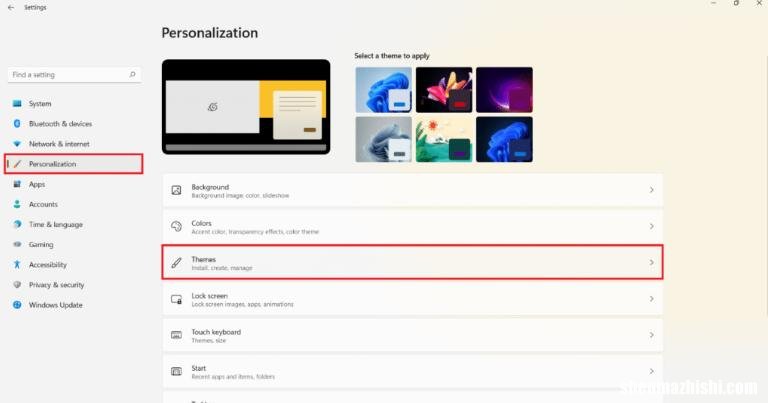Image resolution: width=768 pixels, height=403 pixels.
Task: Click the Network wifi icon
Action: (x=17, y=144)
